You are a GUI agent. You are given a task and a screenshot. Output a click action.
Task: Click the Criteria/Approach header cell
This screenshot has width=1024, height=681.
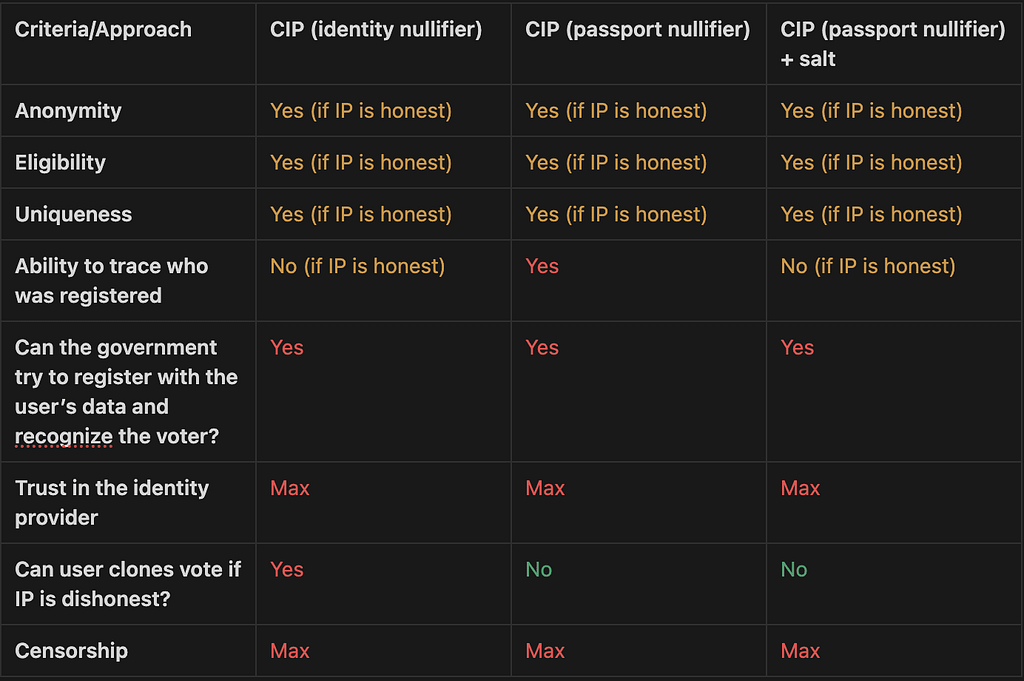(103, 29)
